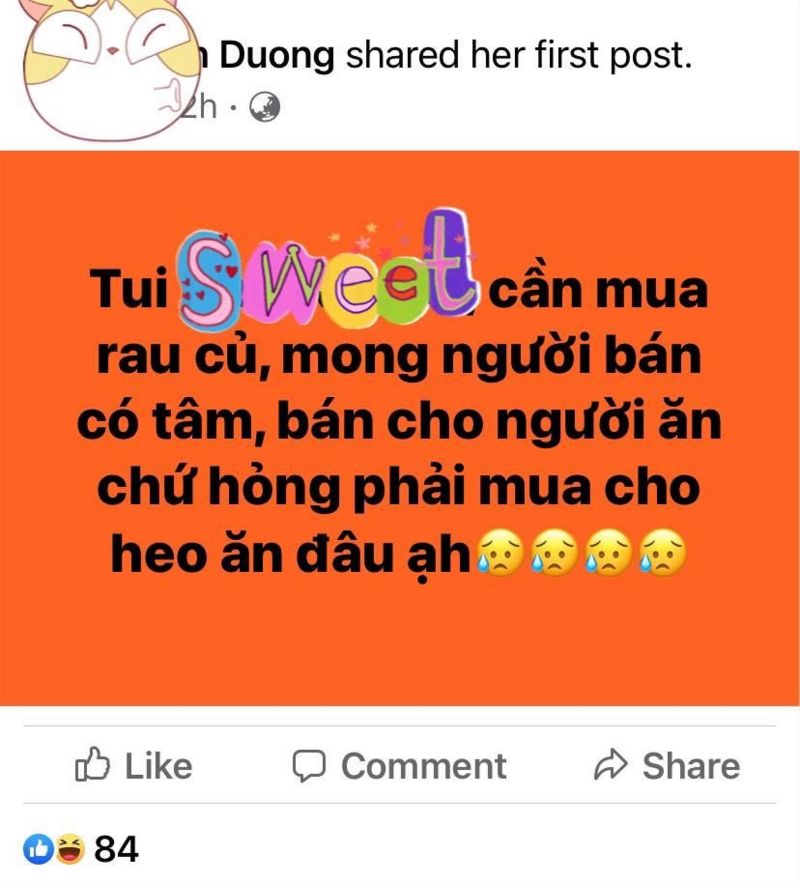Screen dimensions: 800x882
Task: Click the Comment speech bubble icon
Action: pyautogui.click(x=309, y=766)
